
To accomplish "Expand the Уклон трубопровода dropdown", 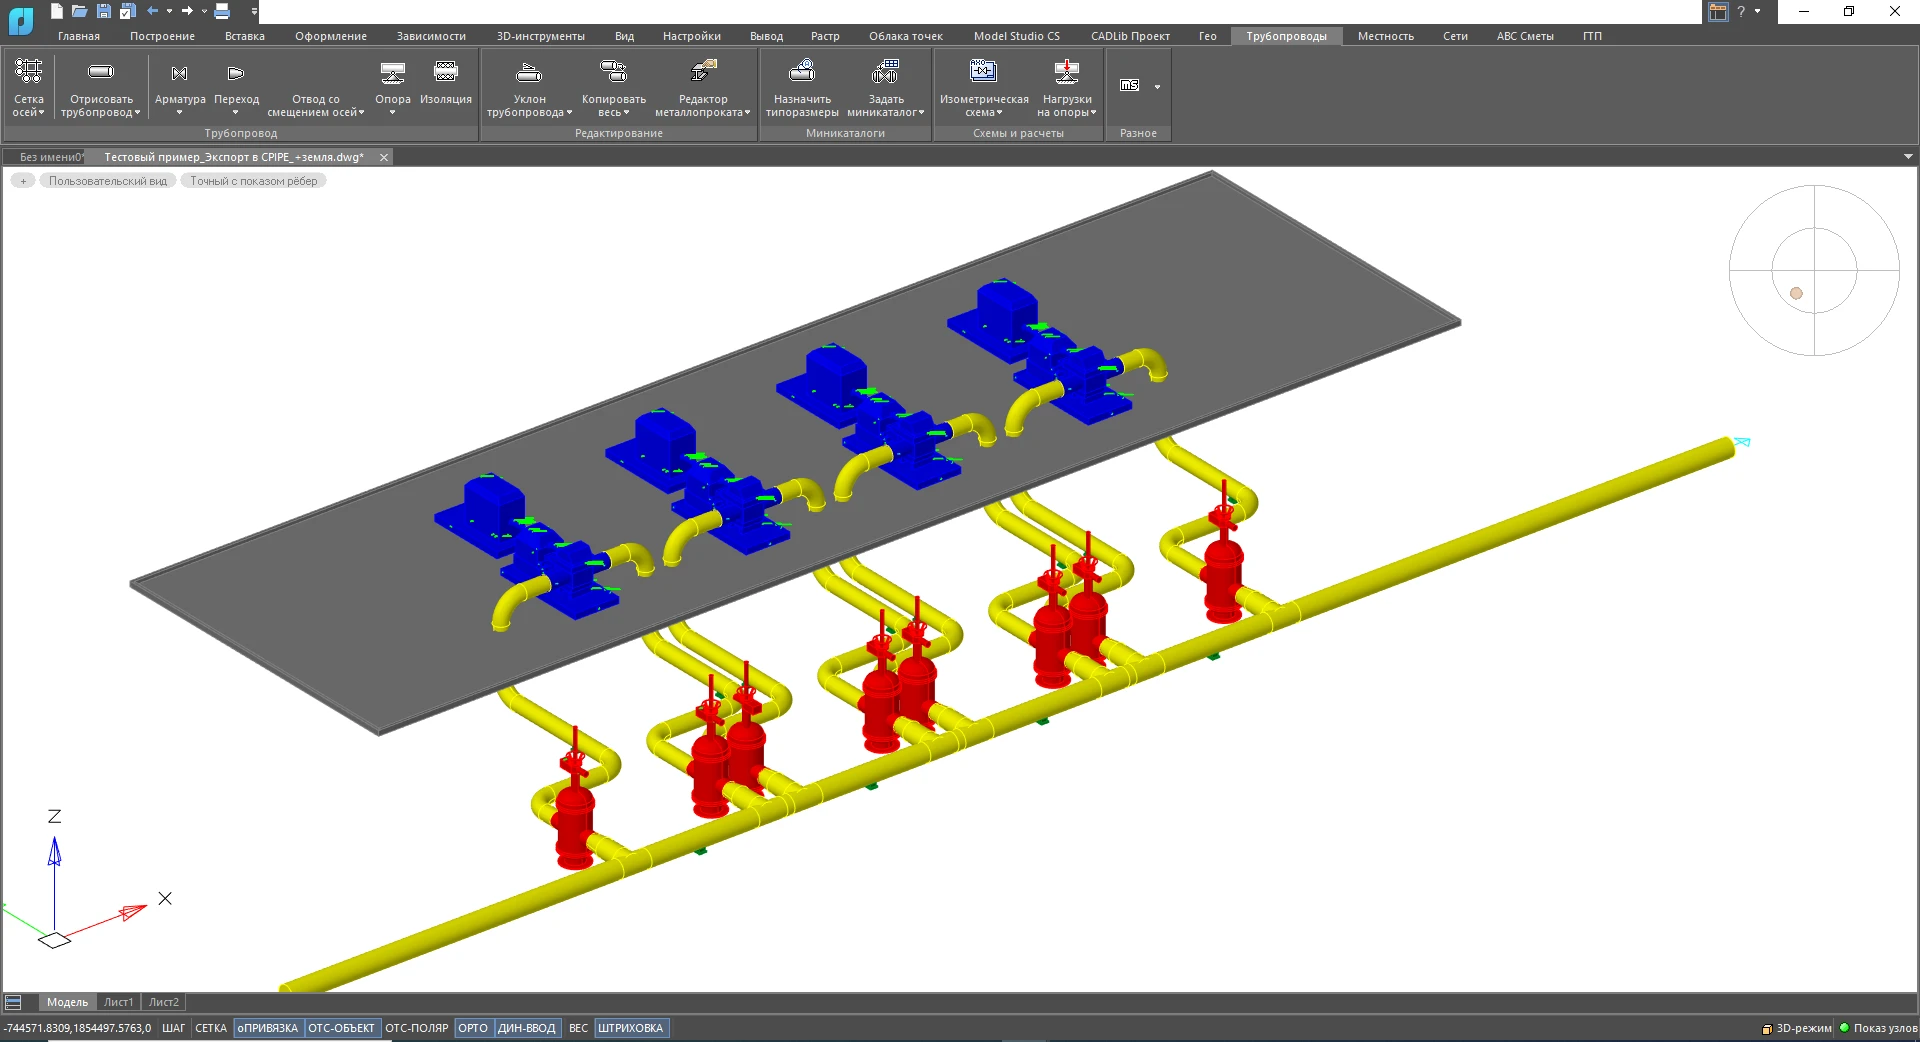I will (569, 113).
